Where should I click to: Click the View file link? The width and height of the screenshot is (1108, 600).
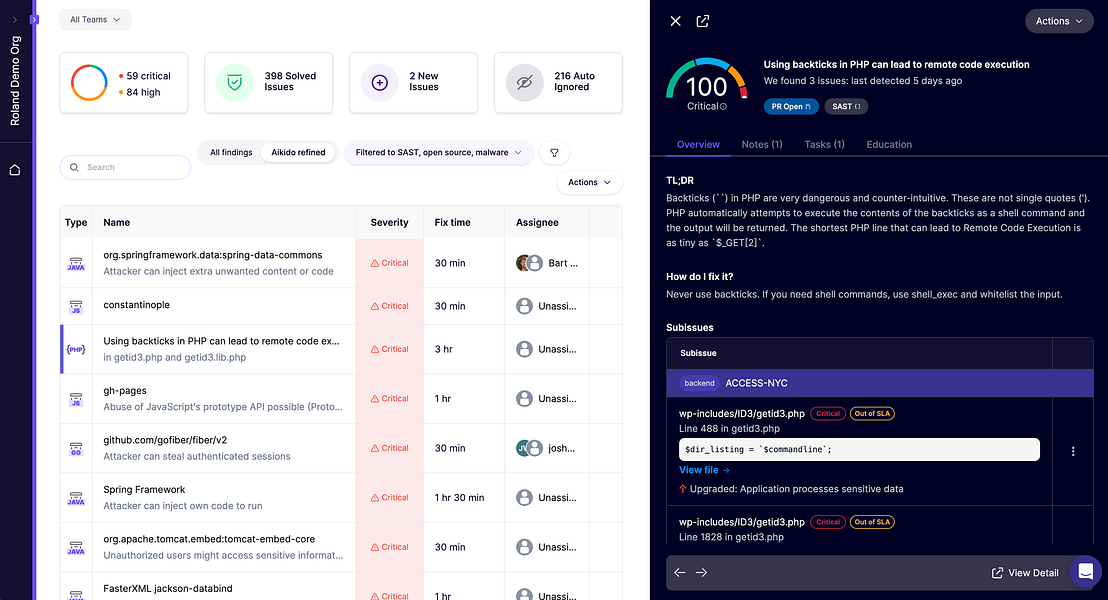704,470
